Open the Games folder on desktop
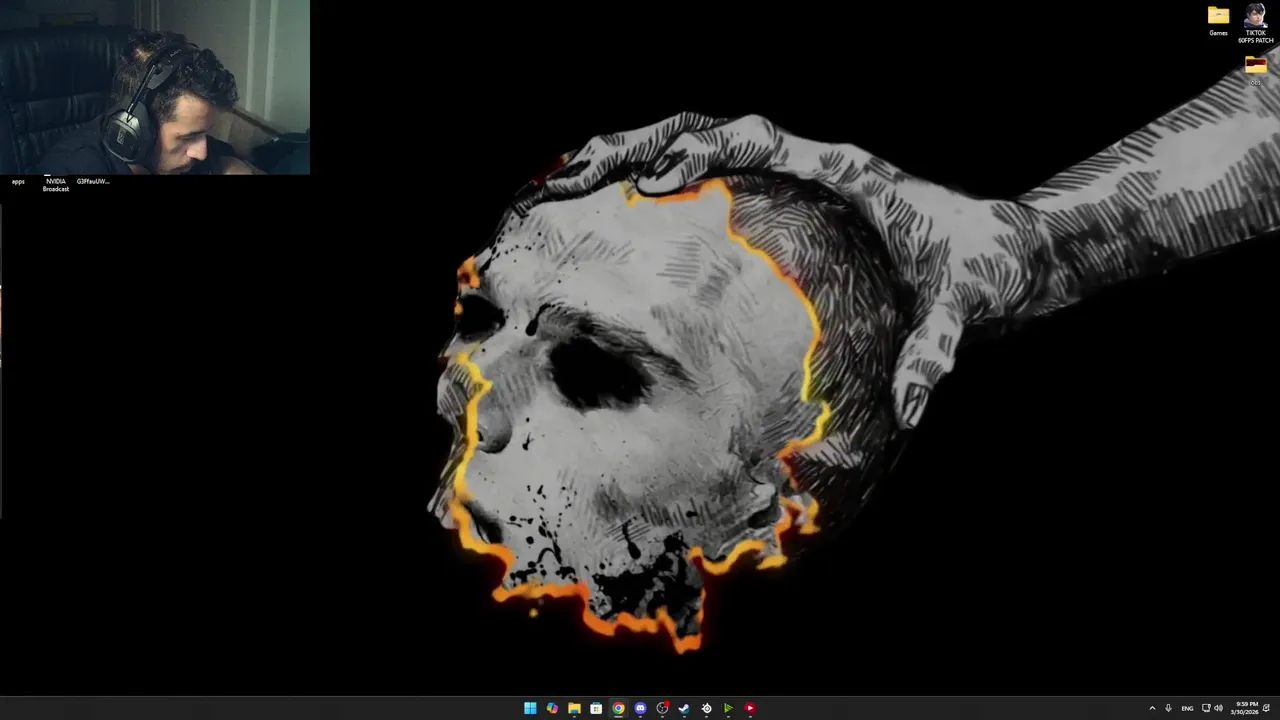The width and height of the screenshot is (1280, 720). tap(1218, 20)
